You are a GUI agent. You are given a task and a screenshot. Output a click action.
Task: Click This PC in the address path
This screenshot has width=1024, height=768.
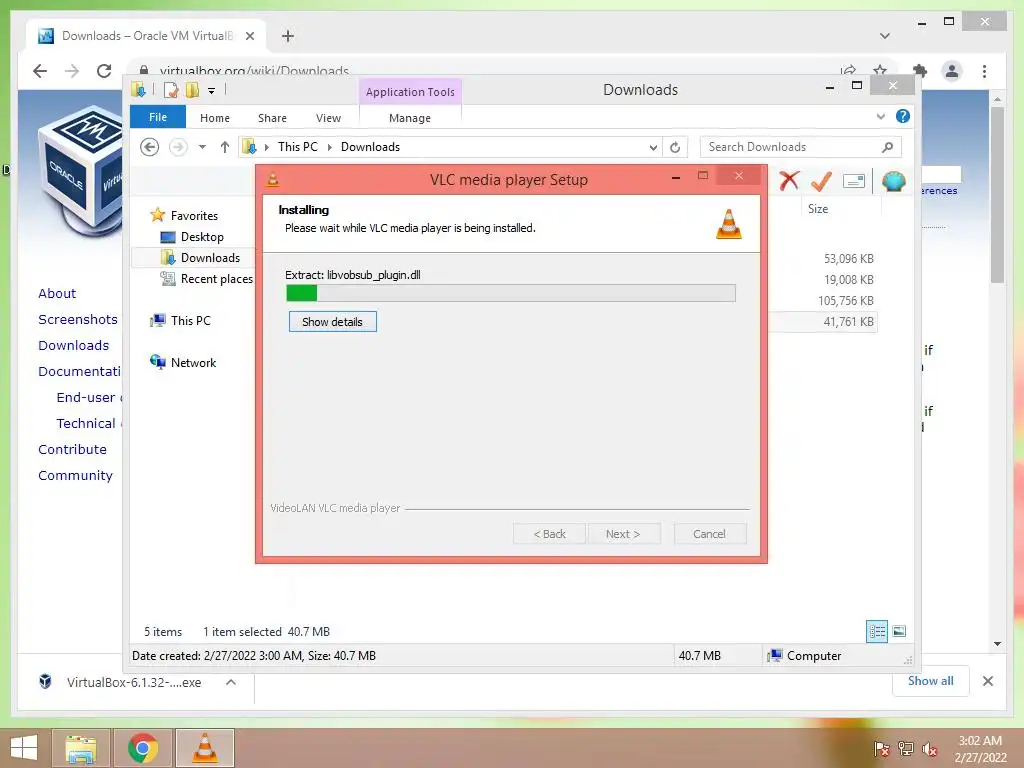pyautogui.click(x=298, y=147)
